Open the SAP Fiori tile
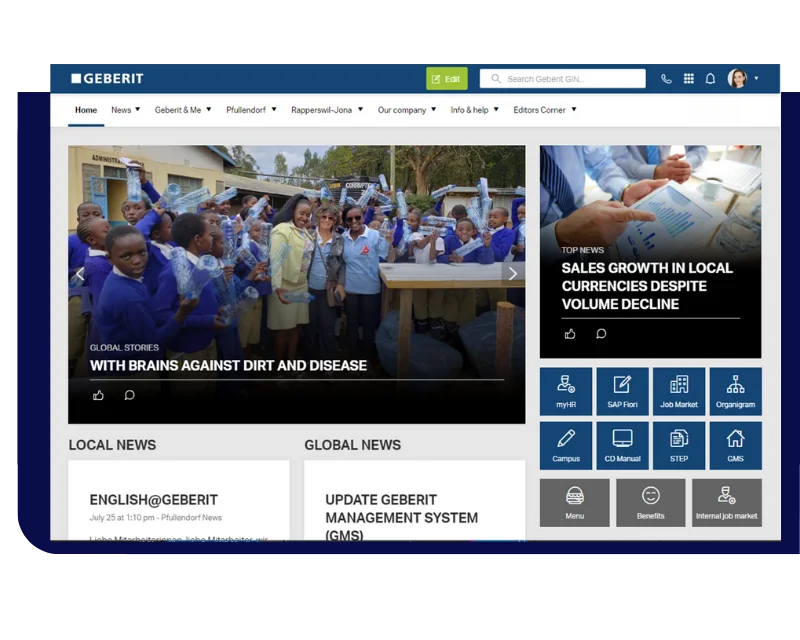The height and width of the screenshot is (640, 800). (x=622, y=391)
